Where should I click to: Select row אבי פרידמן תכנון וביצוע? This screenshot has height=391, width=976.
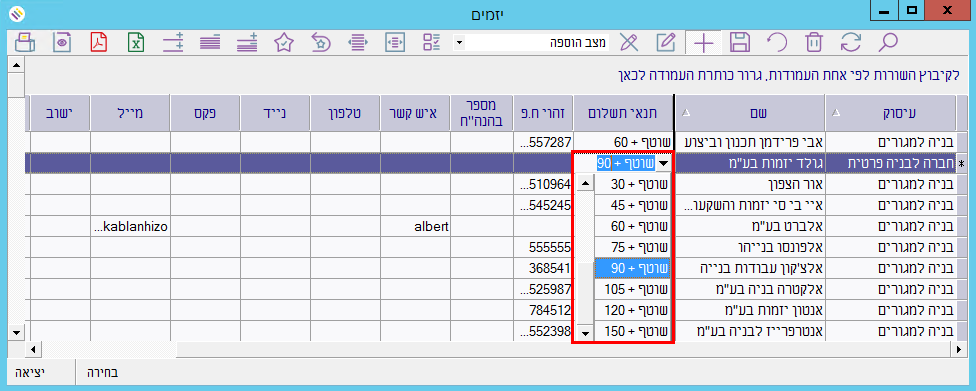pos(749,142)
